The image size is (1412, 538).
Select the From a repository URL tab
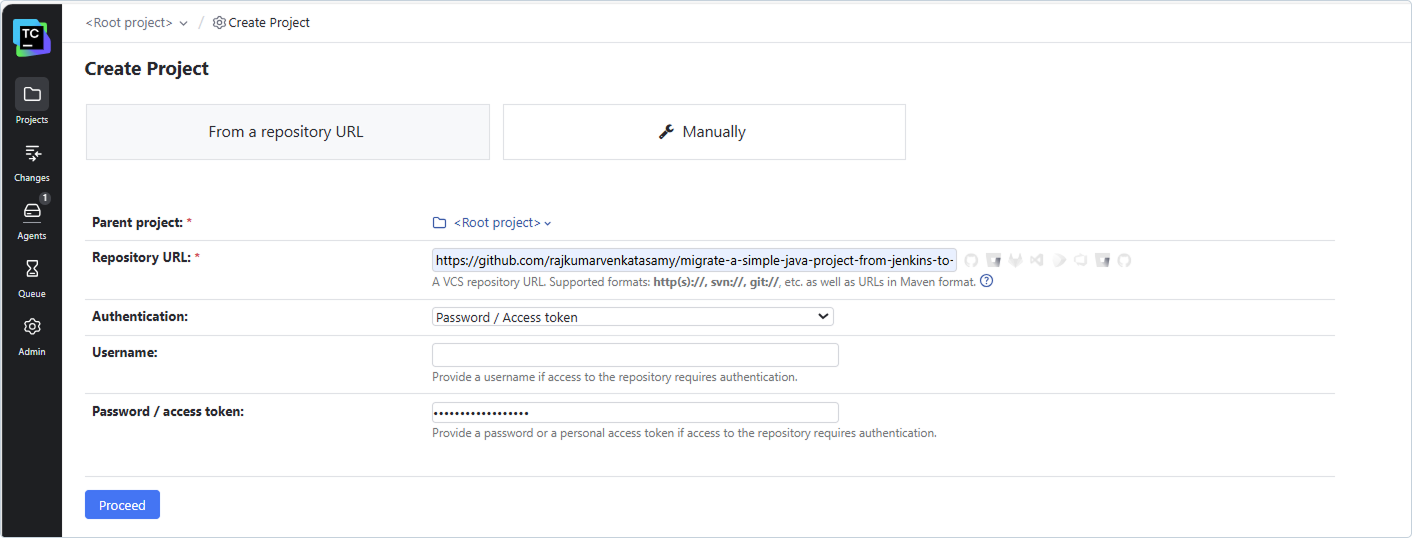[287, 132]
